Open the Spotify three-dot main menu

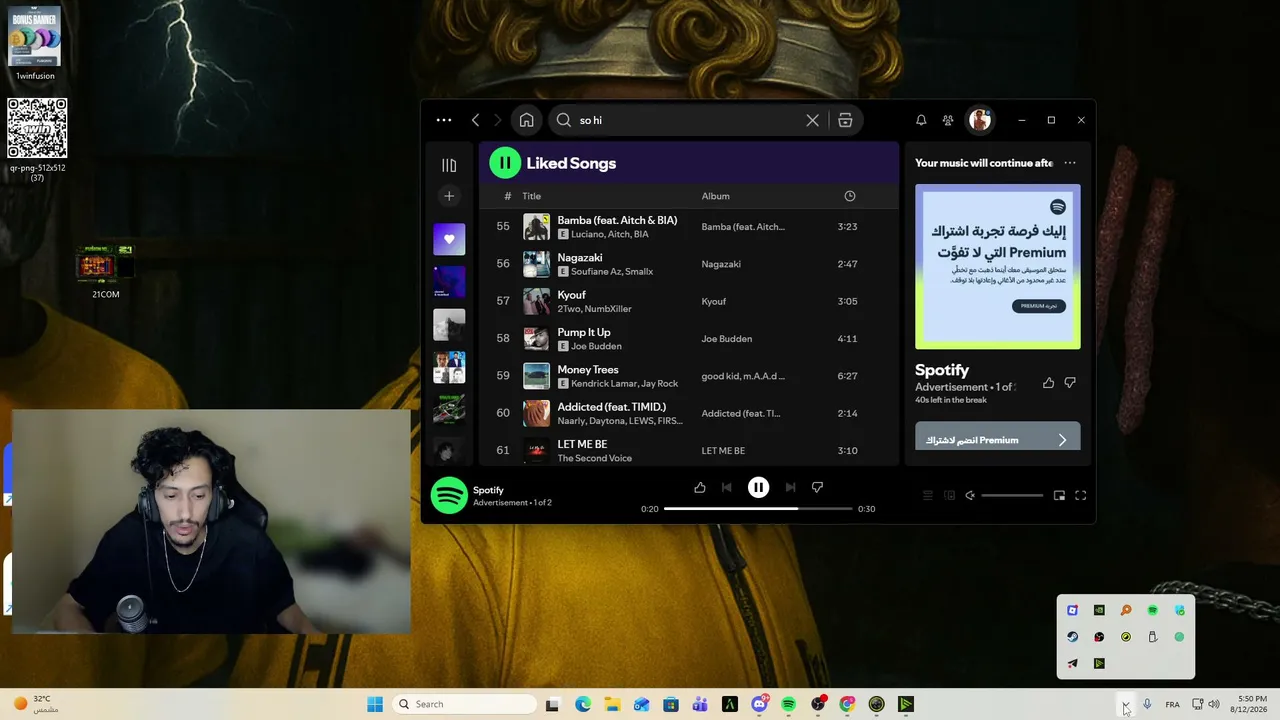tap(444, 120)
